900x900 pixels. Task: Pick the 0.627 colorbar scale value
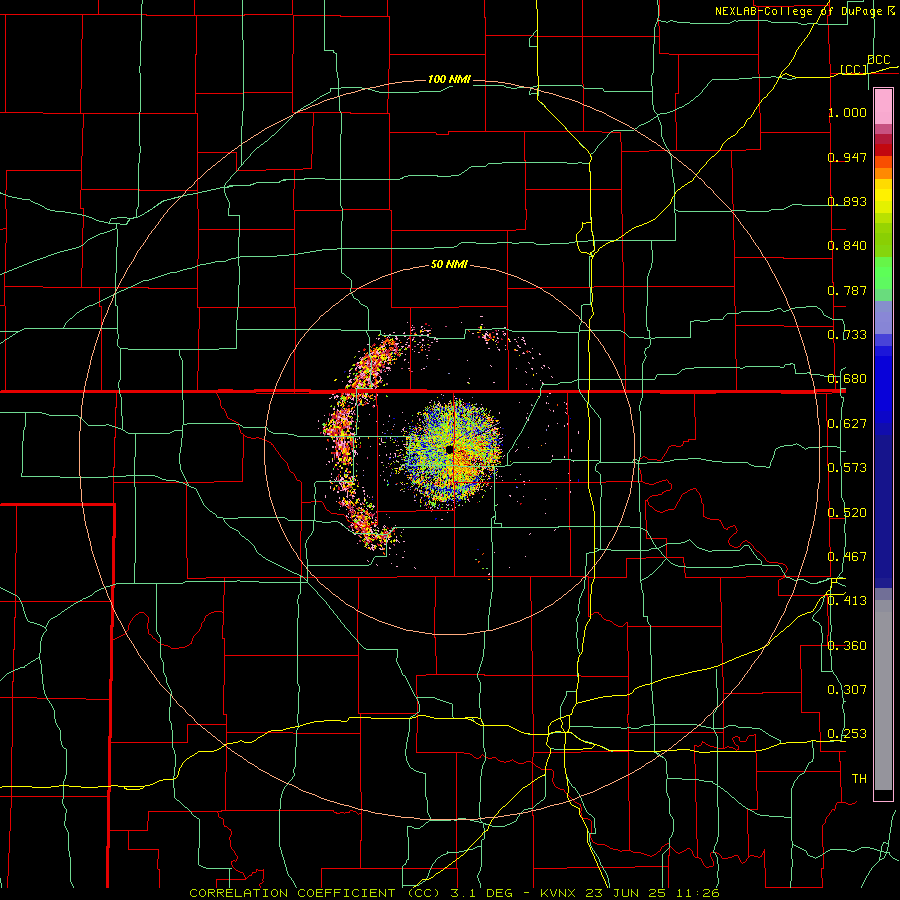(x=847, y=424)
